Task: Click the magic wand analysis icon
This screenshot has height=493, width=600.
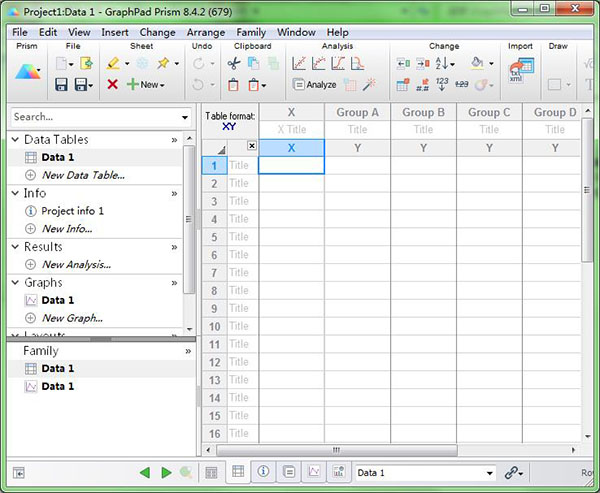Action: click(370, 84)
